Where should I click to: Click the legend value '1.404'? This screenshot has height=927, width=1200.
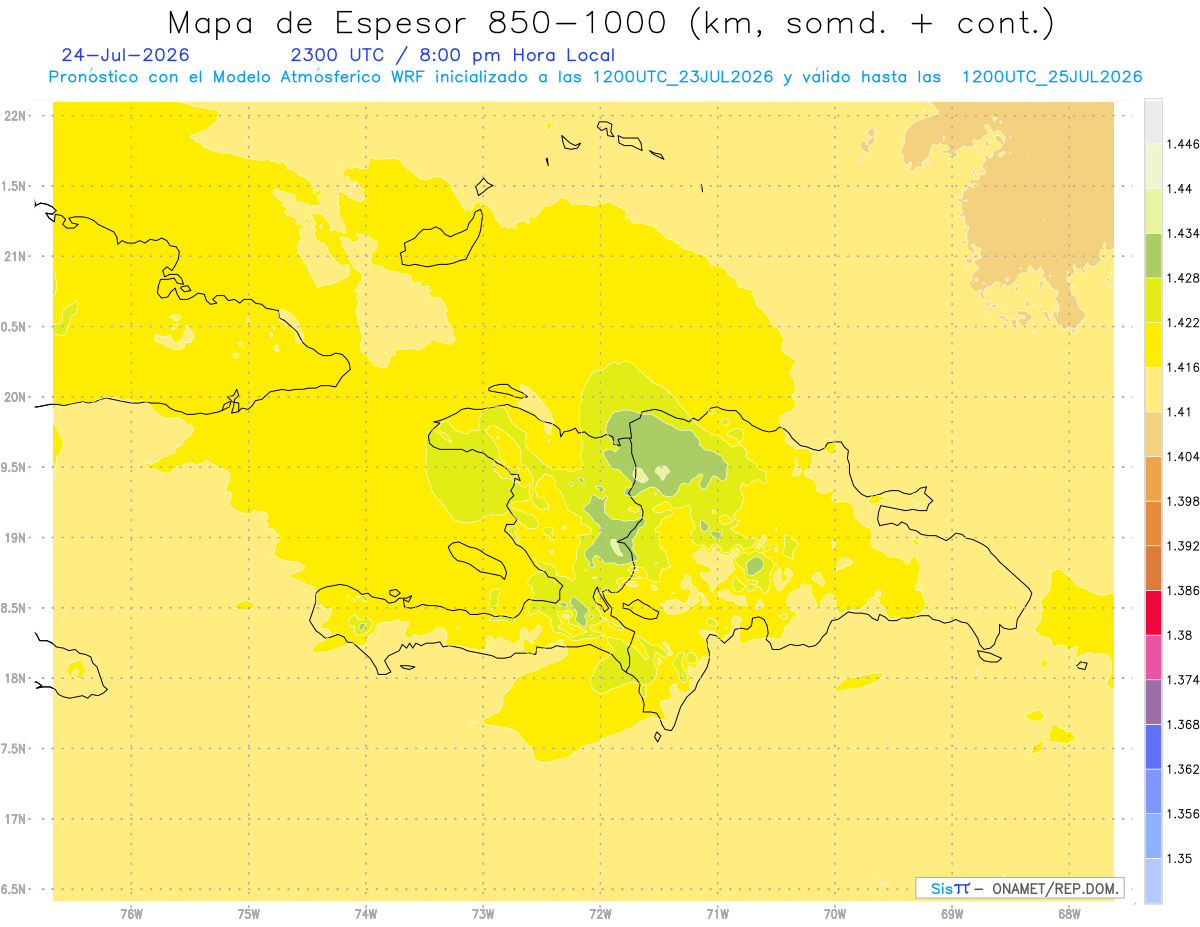pos(1182,456)
